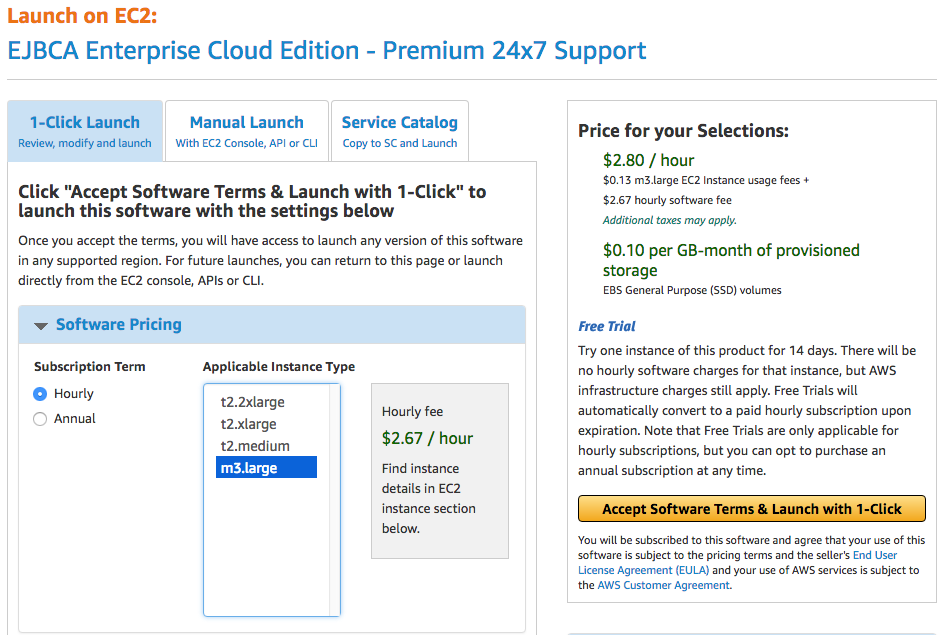The width and height of the screenshot is (942, 635).
Task: Click the $2.67 / hour fee text
Action: click(x=427, y=438)
